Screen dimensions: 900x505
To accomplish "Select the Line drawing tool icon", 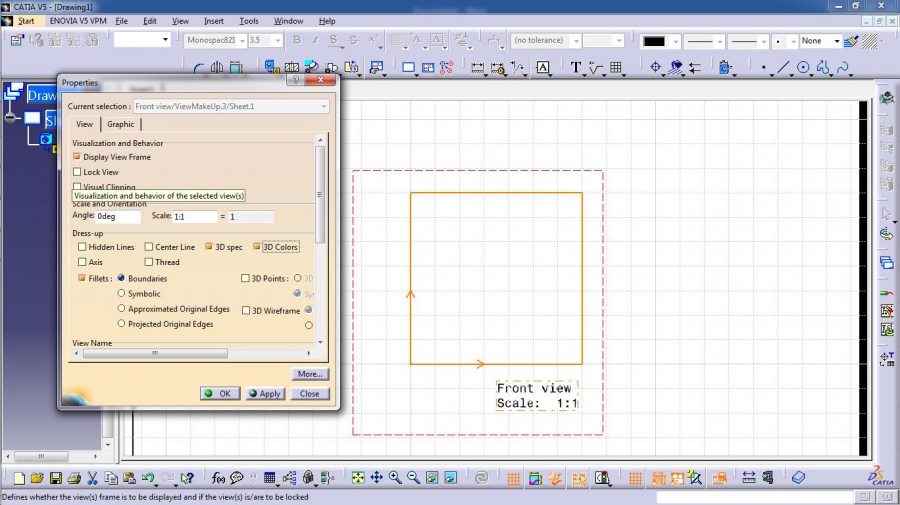I will pyautogui.click(x=783, y=68).
